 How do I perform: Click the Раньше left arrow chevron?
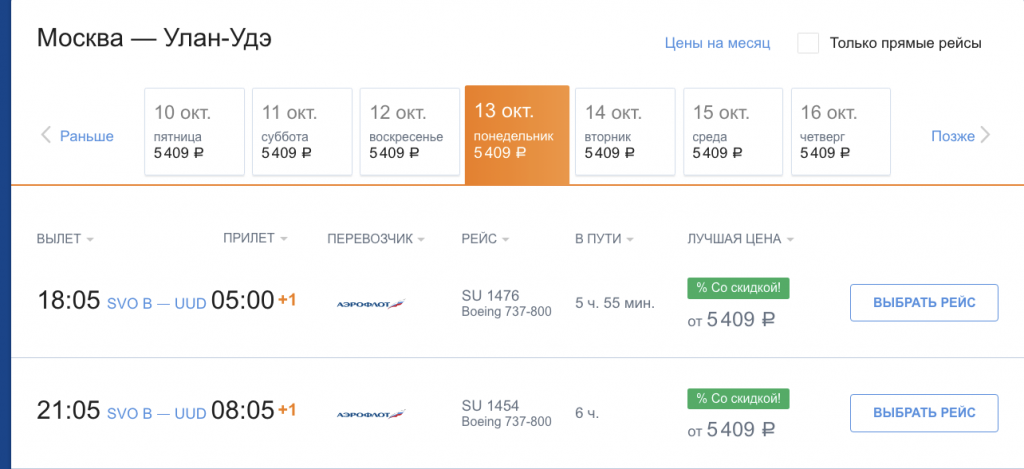tap(45, 136)
